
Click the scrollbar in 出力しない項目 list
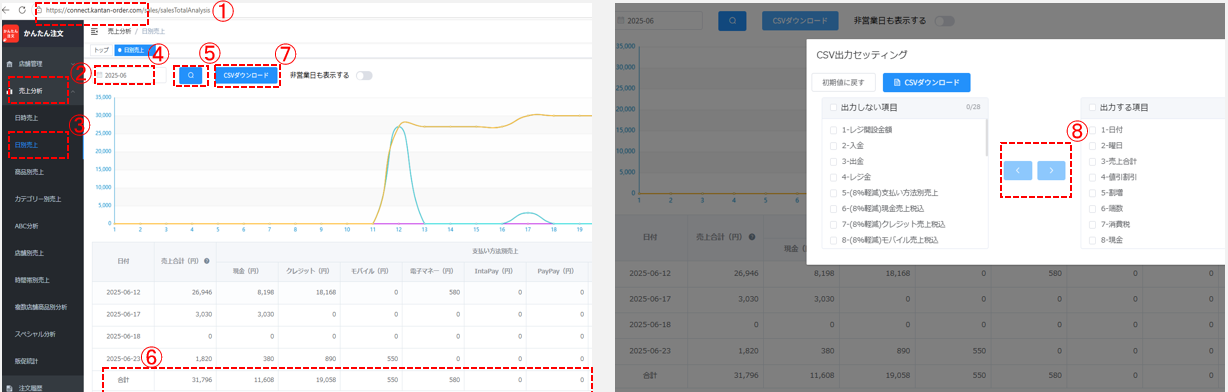987,138
